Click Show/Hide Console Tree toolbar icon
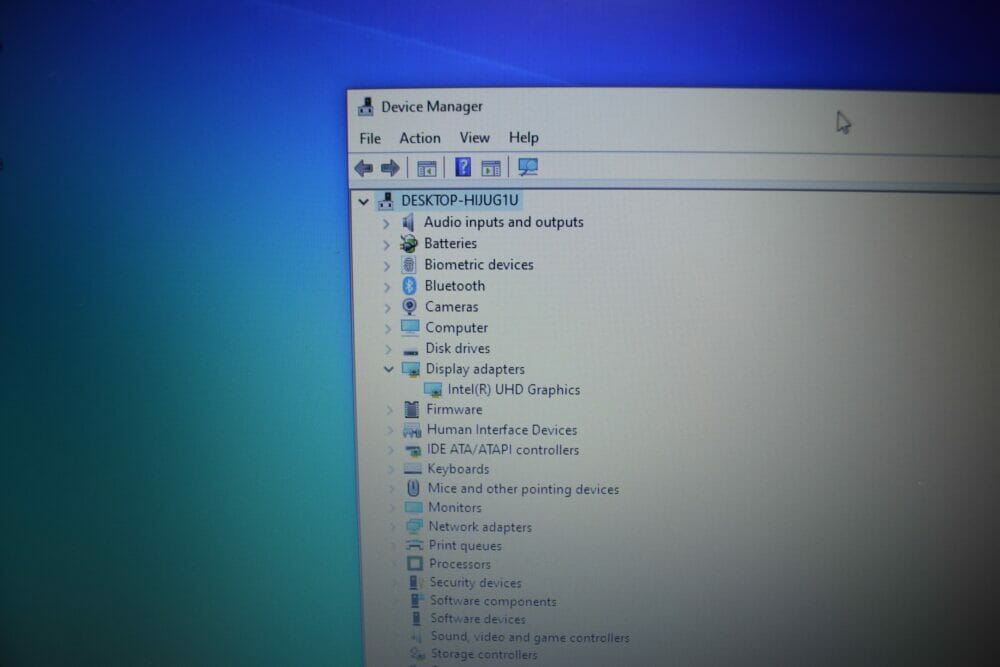Screen dimensions: 1000x667 (426, 168)
